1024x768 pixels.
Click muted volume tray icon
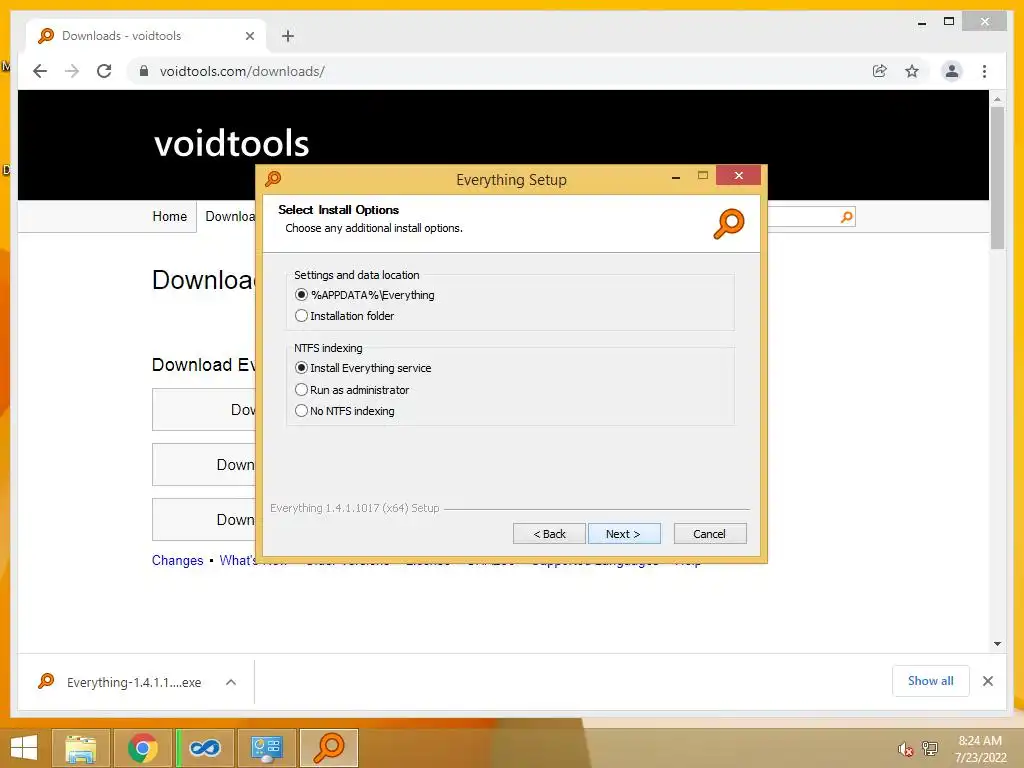[x=905, y=748]
